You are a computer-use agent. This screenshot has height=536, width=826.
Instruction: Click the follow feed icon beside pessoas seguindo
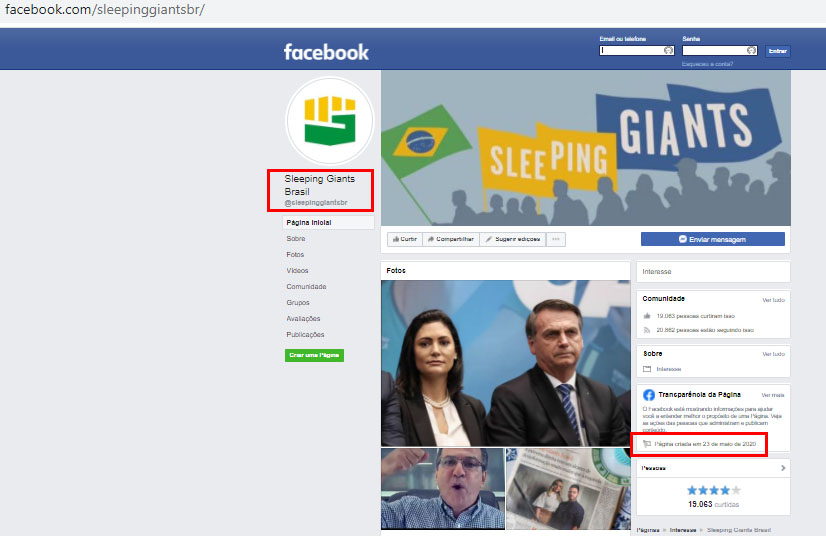[647, 330]
